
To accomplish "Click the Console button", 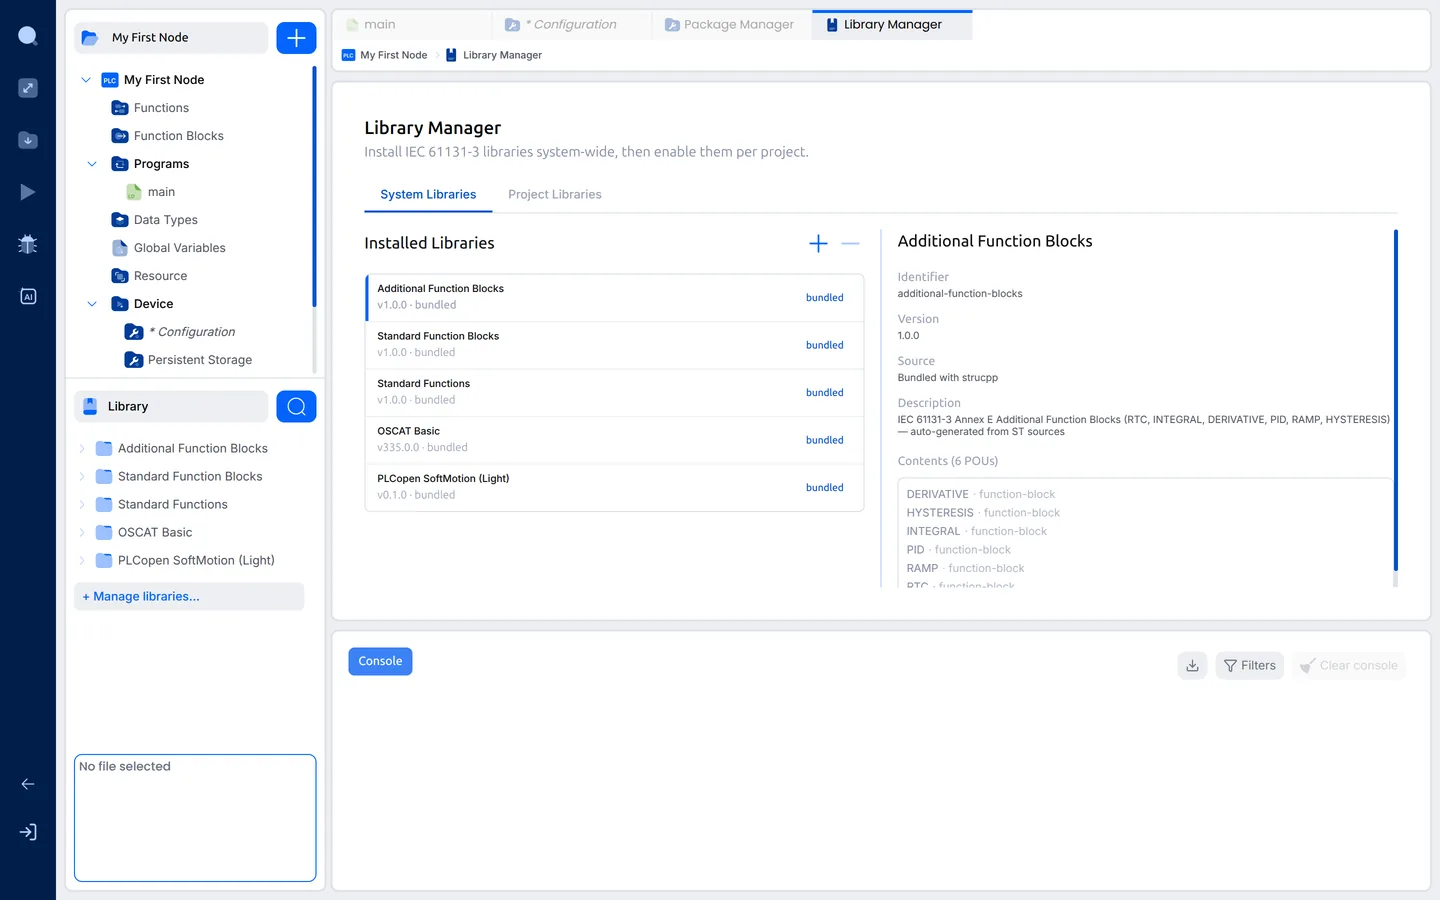I will pos(380,661).
